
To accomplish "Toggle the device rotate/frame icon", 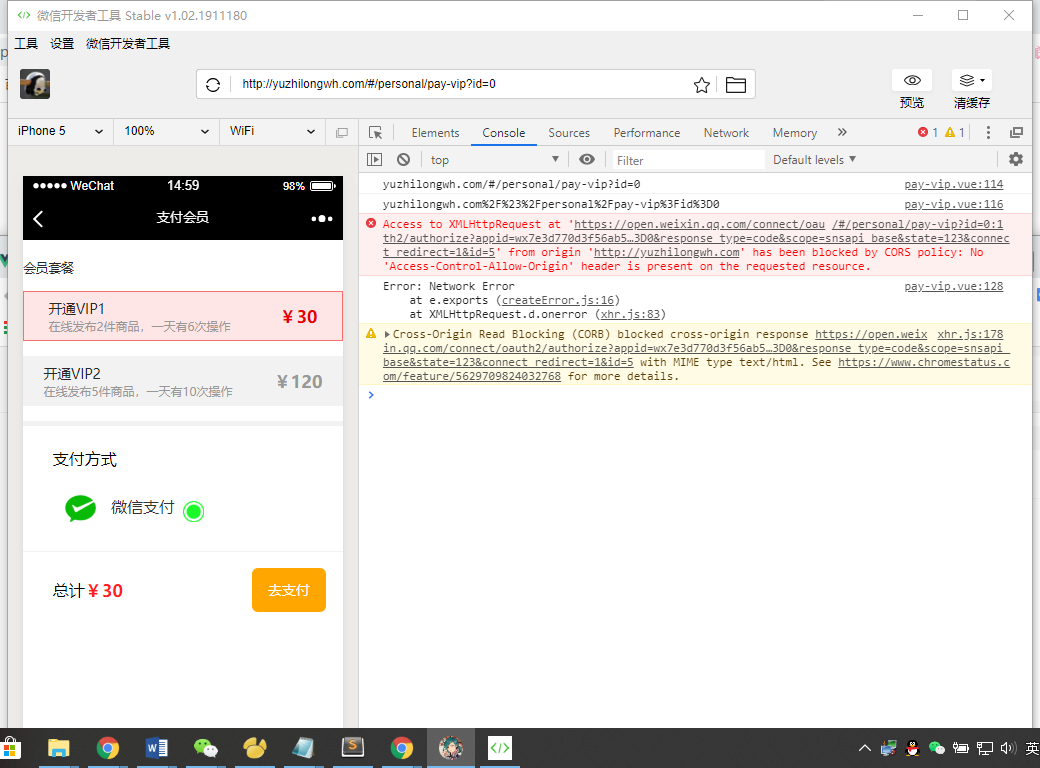I will 342,133.
